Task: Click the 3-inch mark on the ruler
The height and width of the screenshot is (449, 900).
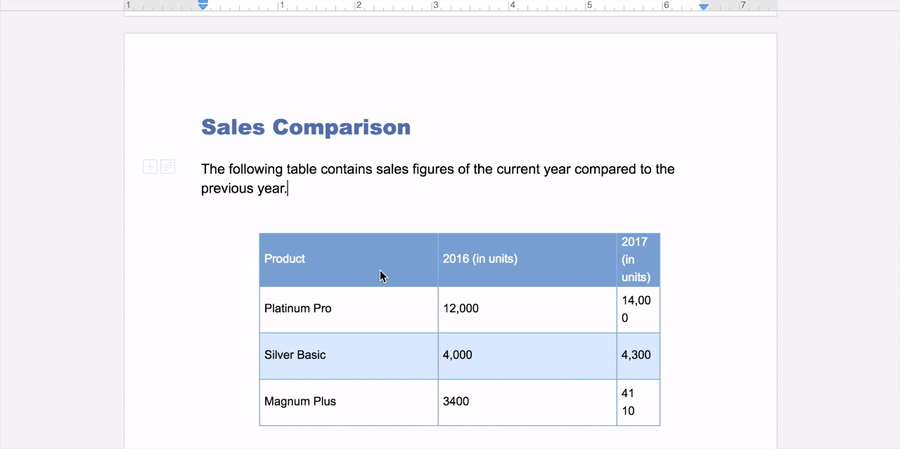Action: [x=435, y=6]
